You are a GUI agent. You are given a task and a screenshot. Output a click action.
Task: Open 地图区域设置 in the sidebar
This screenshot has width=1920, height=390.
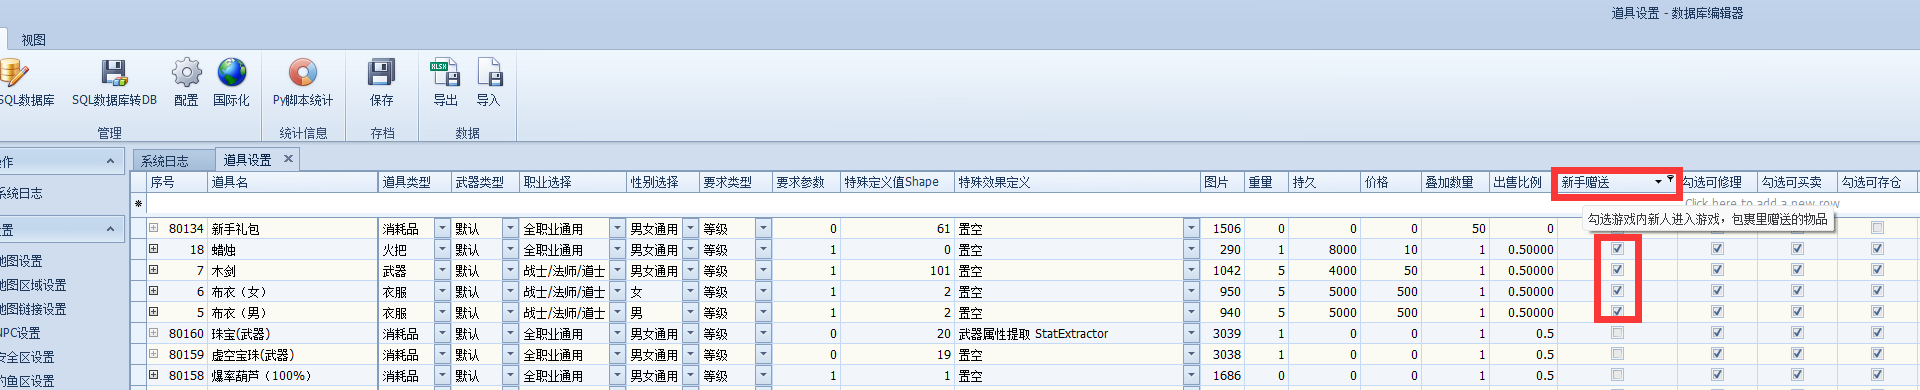(34, 285)
